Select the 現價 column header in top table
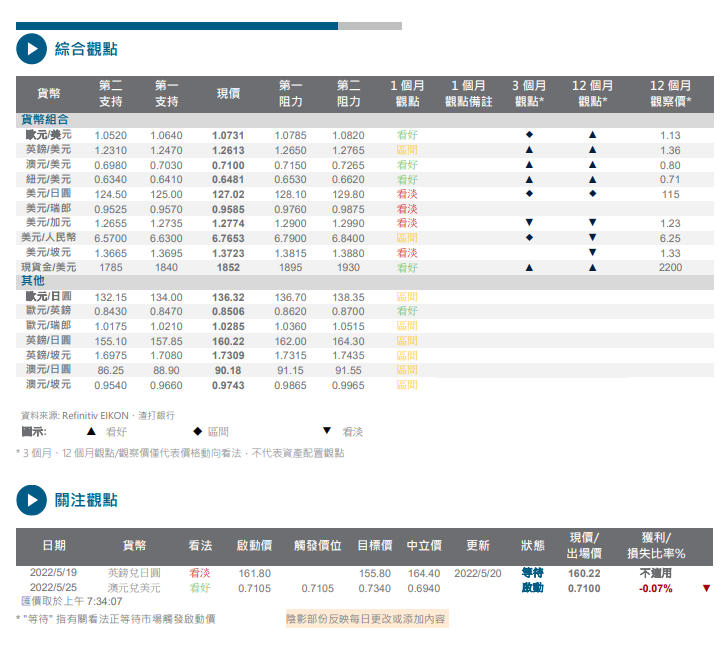The height and width of the screenshot is (654, 727). click(x=228, y=94)
